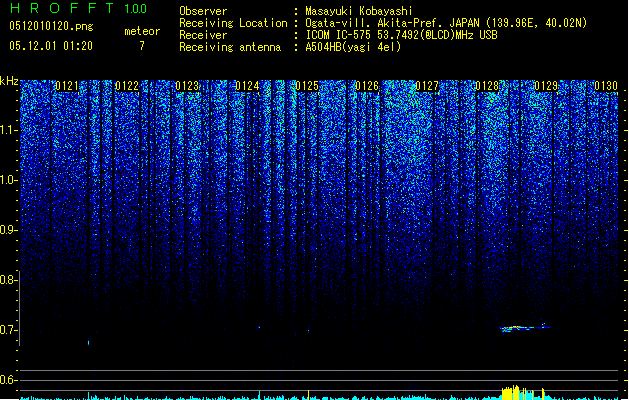This screenshot has width=629, height=400.
Task: Click the HROFFT program title text
Action: pyautogui.click(x=62, y=8)
